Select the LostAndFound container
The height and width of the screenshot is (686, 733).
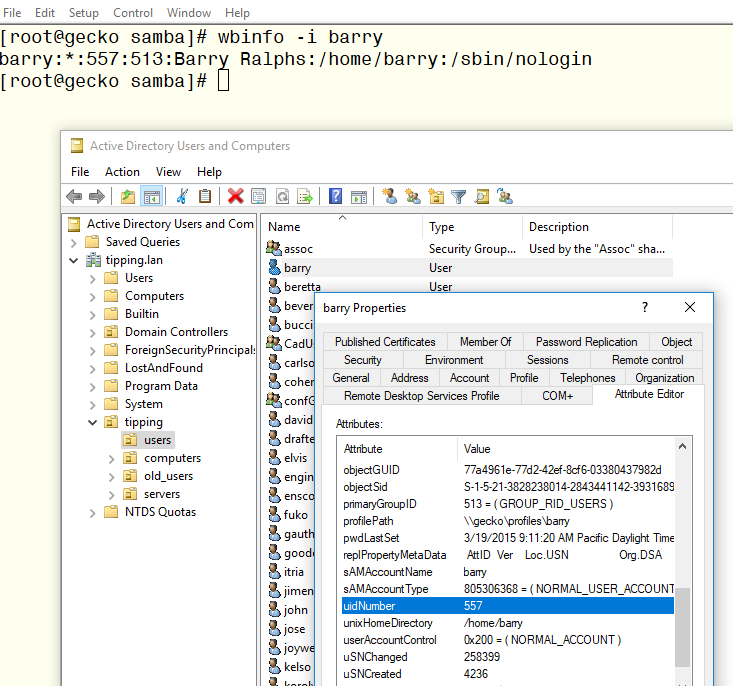[x=164, y=368]
